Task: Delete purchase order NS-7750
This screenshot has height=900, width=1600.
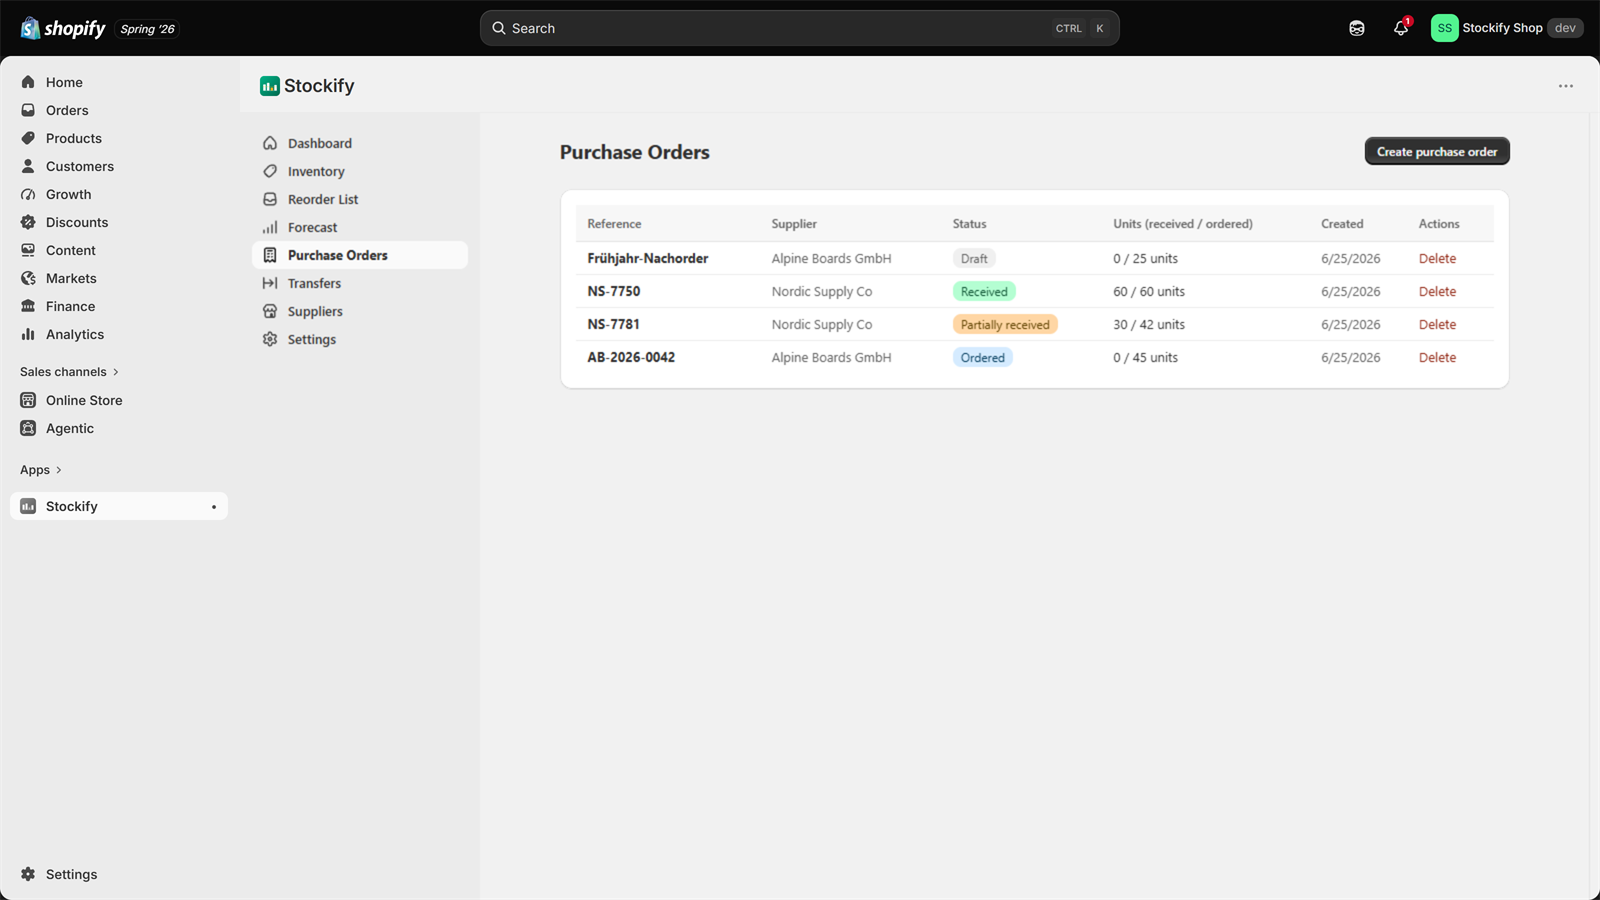Action: point(1437,291)
